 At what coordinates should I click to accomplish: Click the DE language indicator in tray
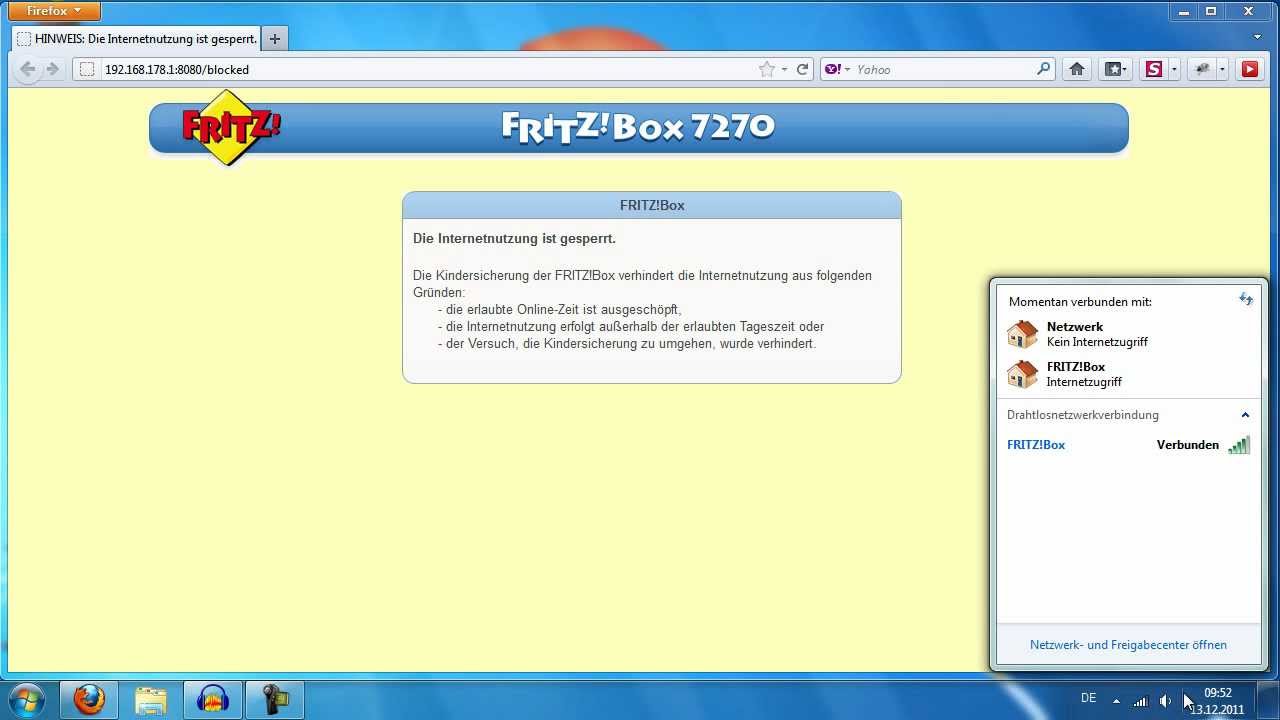1088,698
